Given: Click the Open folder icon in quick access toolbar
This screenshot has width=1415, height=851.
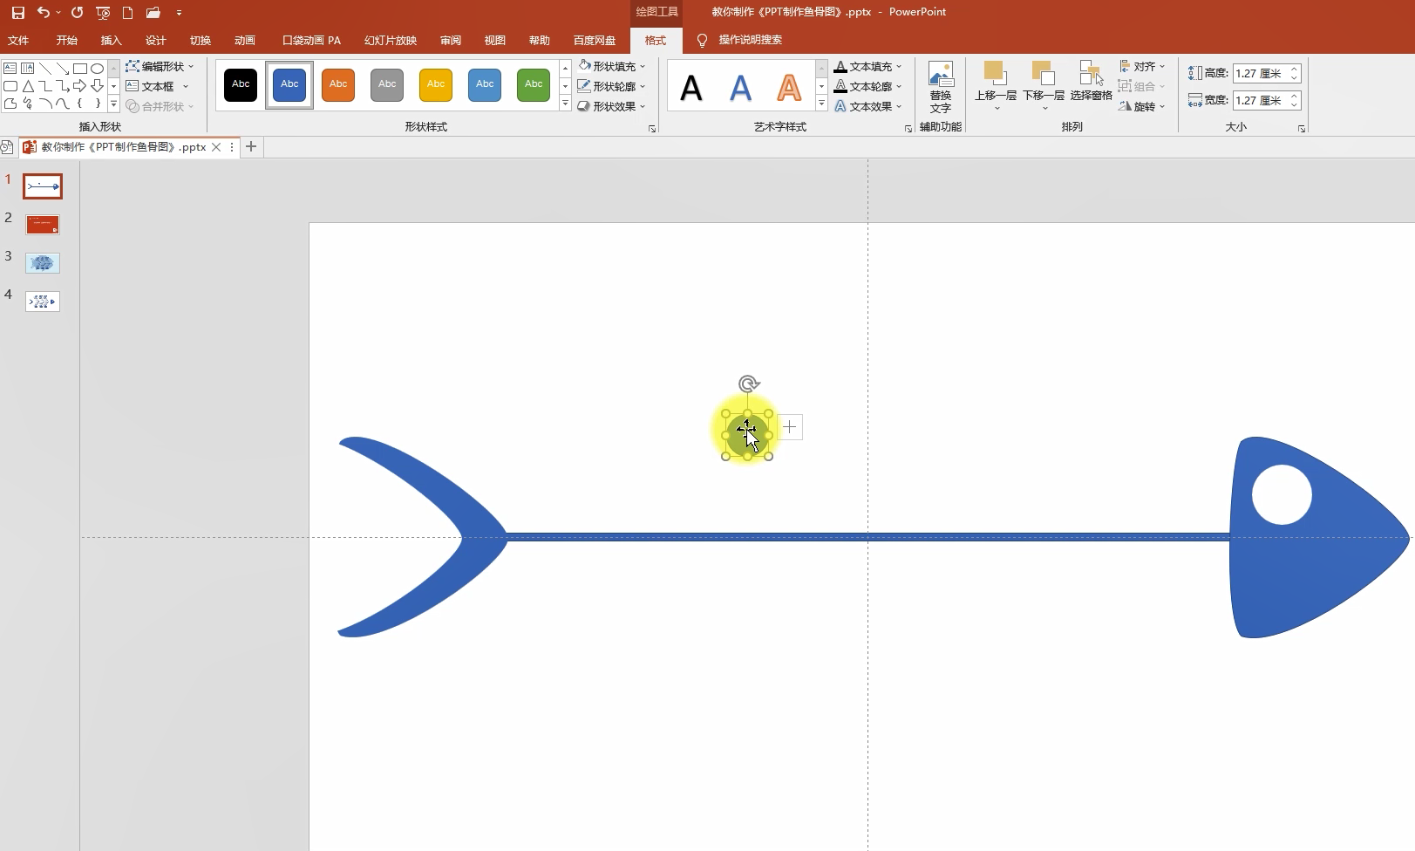Looking at the screenshot, I should tap(153, 13).
